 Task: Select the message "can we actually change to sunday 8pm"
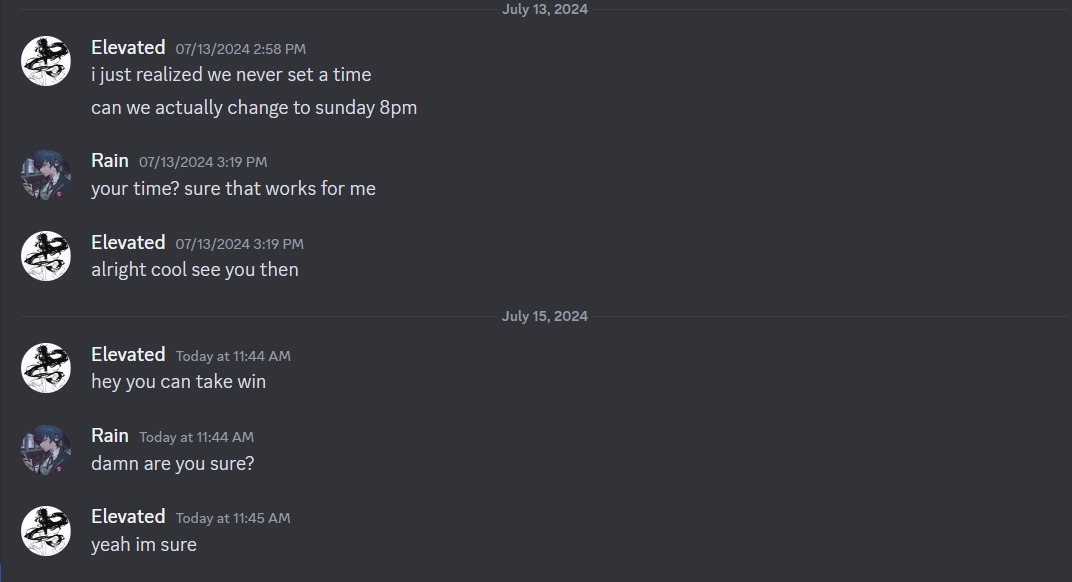click(x=254, y=108)
